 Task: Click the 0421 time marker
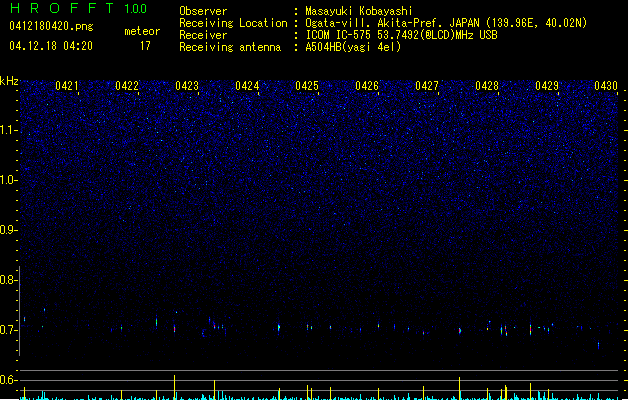[x=67, y=86]
